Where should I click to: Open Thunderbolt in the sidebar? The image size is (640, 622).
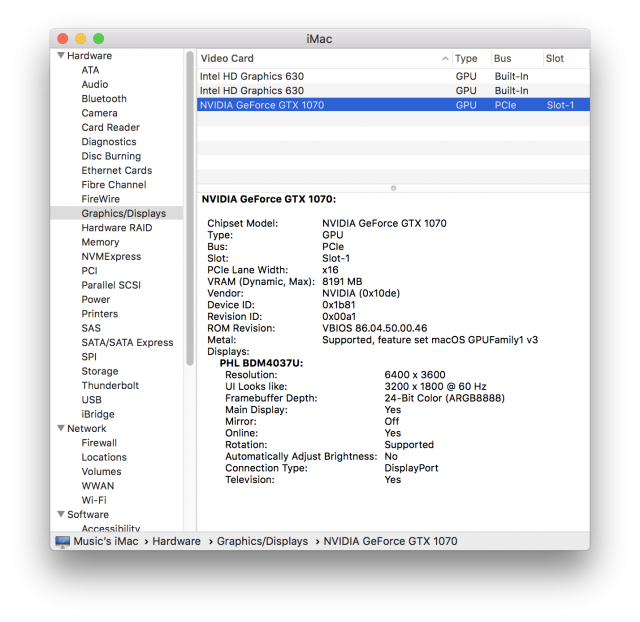click(110, 385)
